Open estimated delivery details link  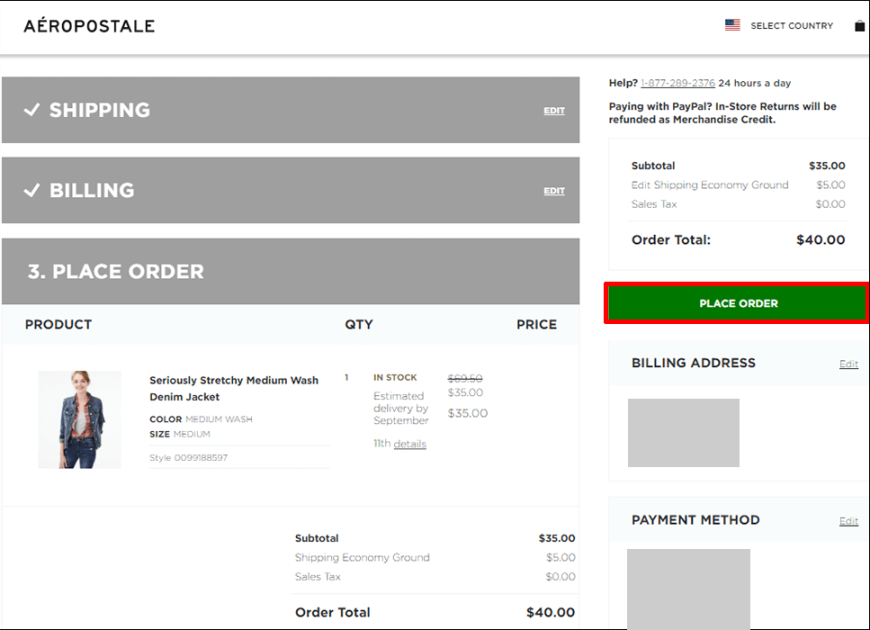pyautogui.click(x=409, y=443)
